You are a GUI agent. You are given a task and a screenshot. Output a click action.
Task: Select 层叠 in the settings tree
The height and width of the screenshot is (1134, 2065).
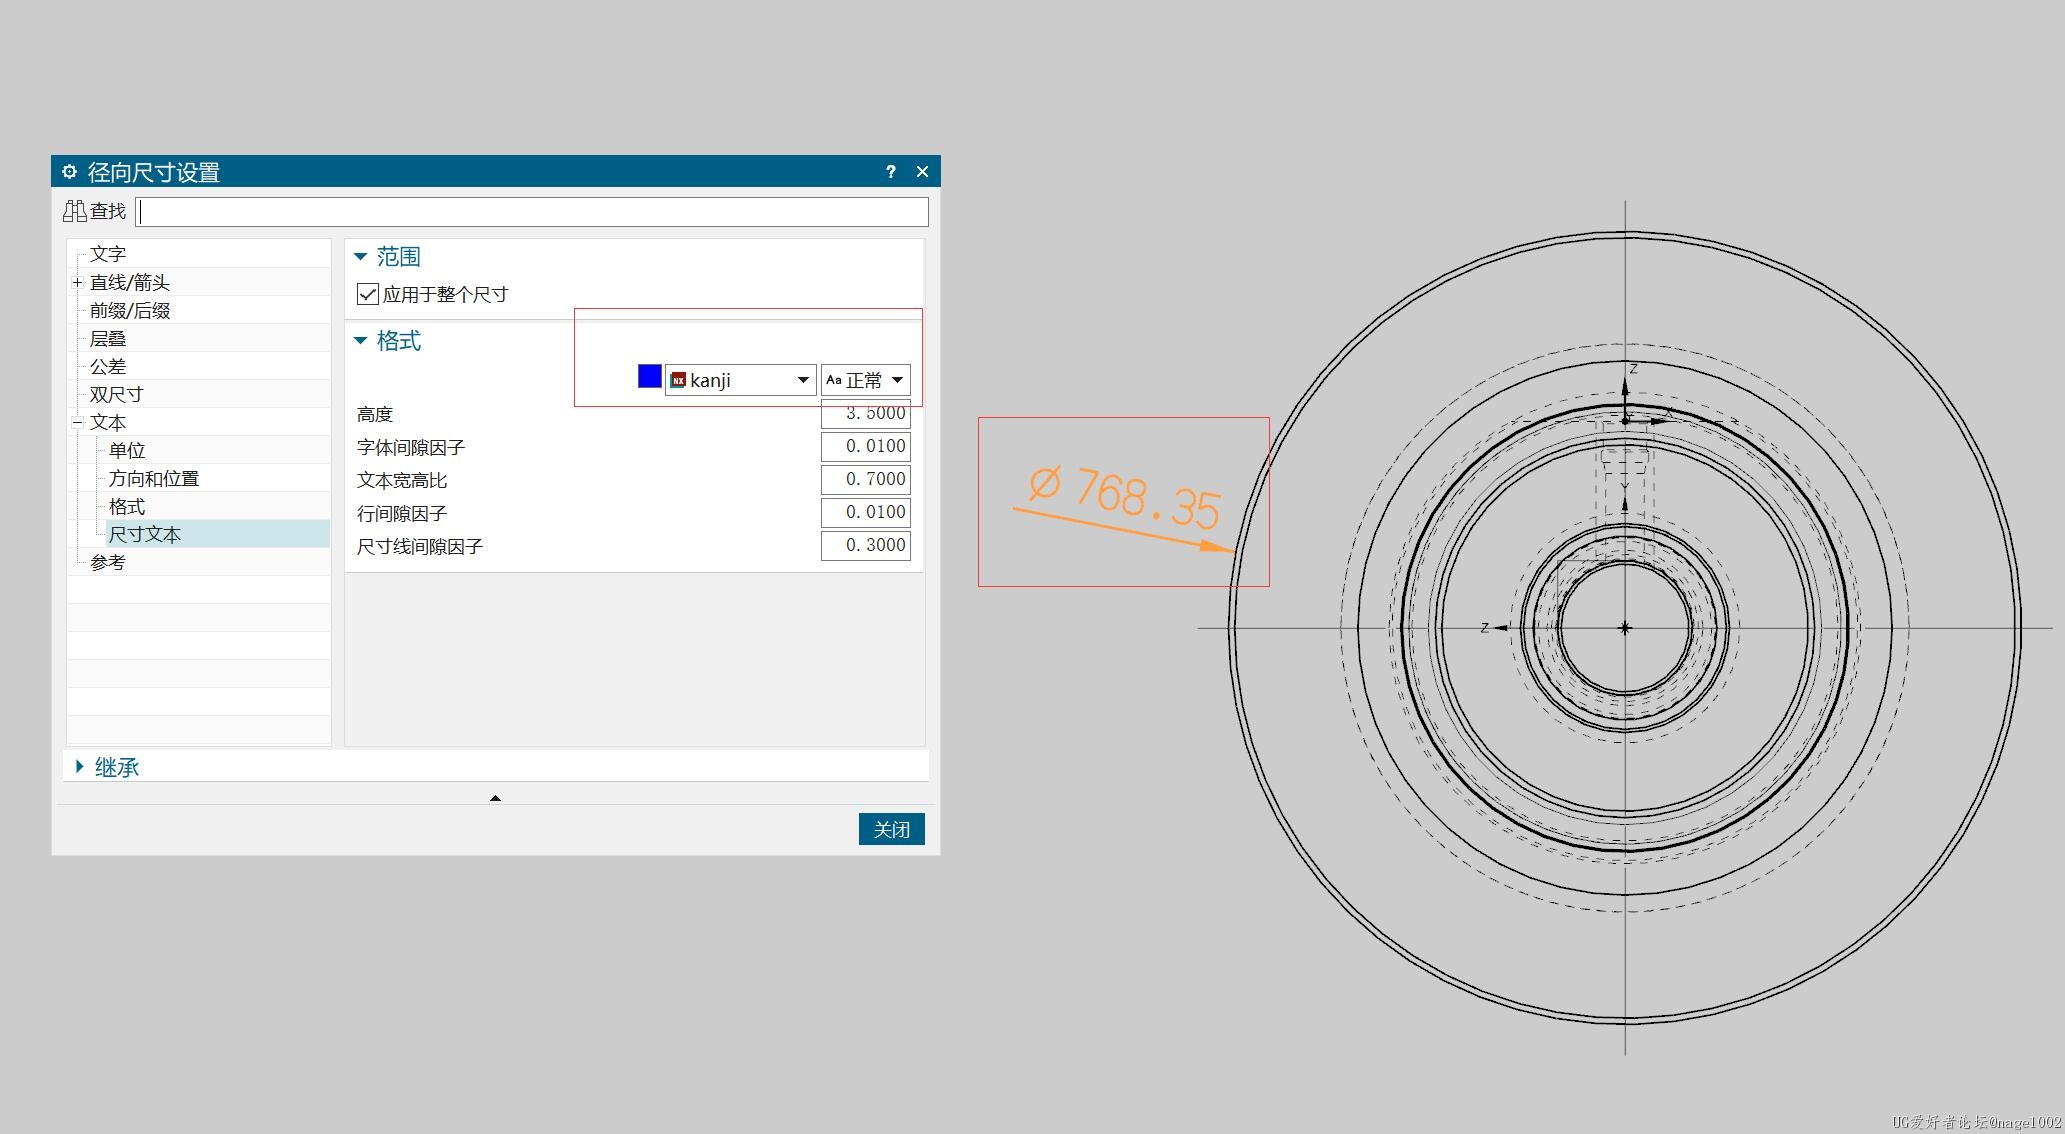(x=108, y=338)
